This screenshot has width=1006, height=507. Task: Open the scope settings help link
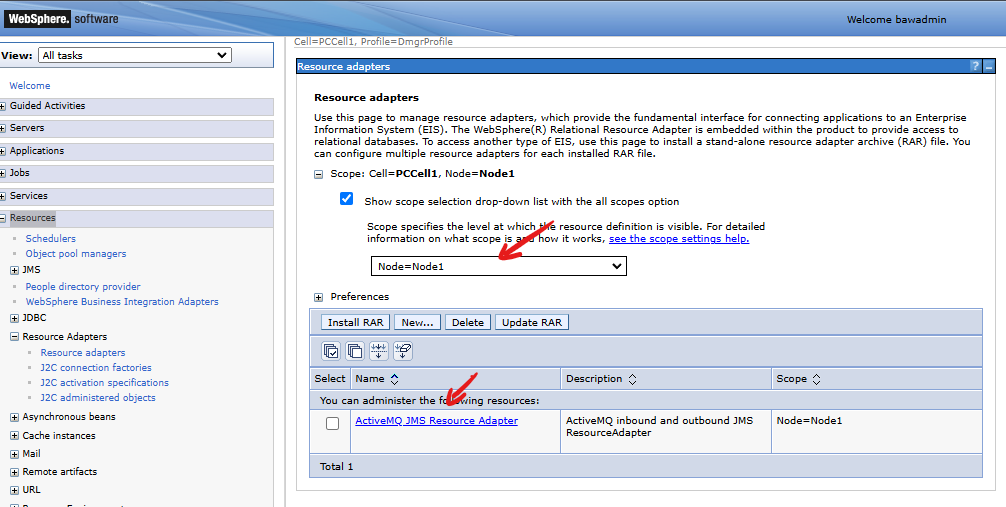[x=679, y=239]
